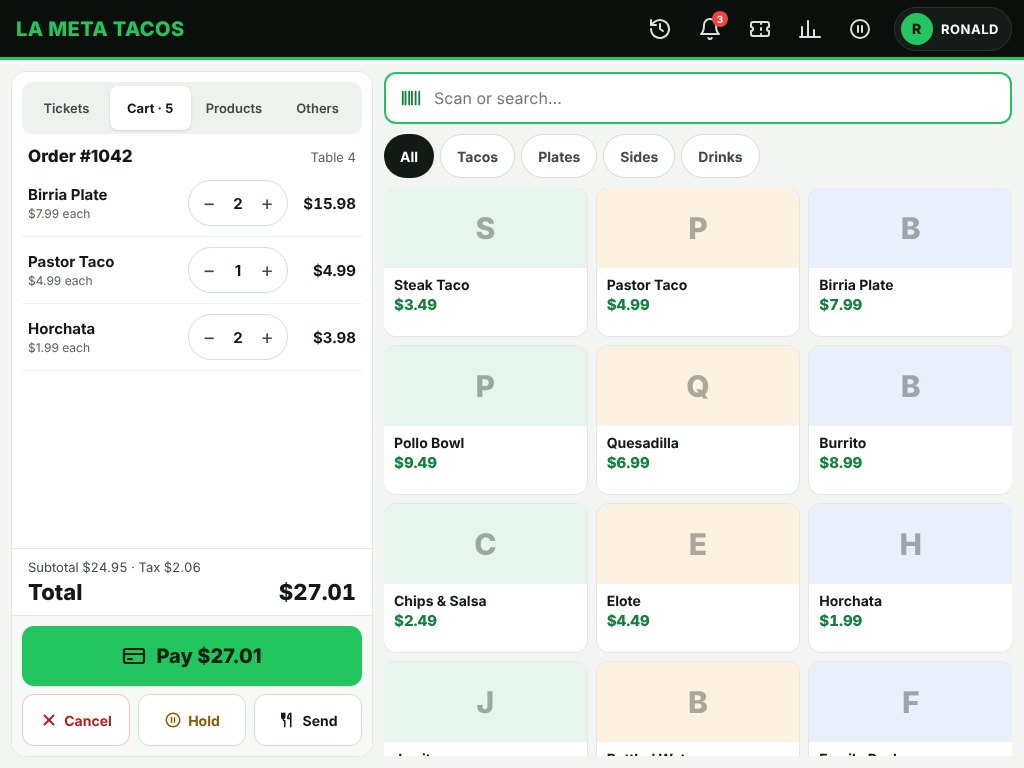Cancel the current order

[x=76, y=720]
